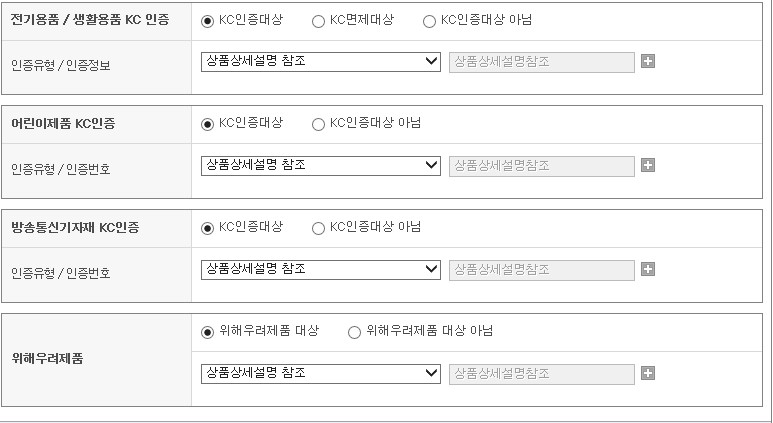Select KC인증대상 for 어린이제품 KC인증
Screen dimensions: 773x423
click(208, 124)
